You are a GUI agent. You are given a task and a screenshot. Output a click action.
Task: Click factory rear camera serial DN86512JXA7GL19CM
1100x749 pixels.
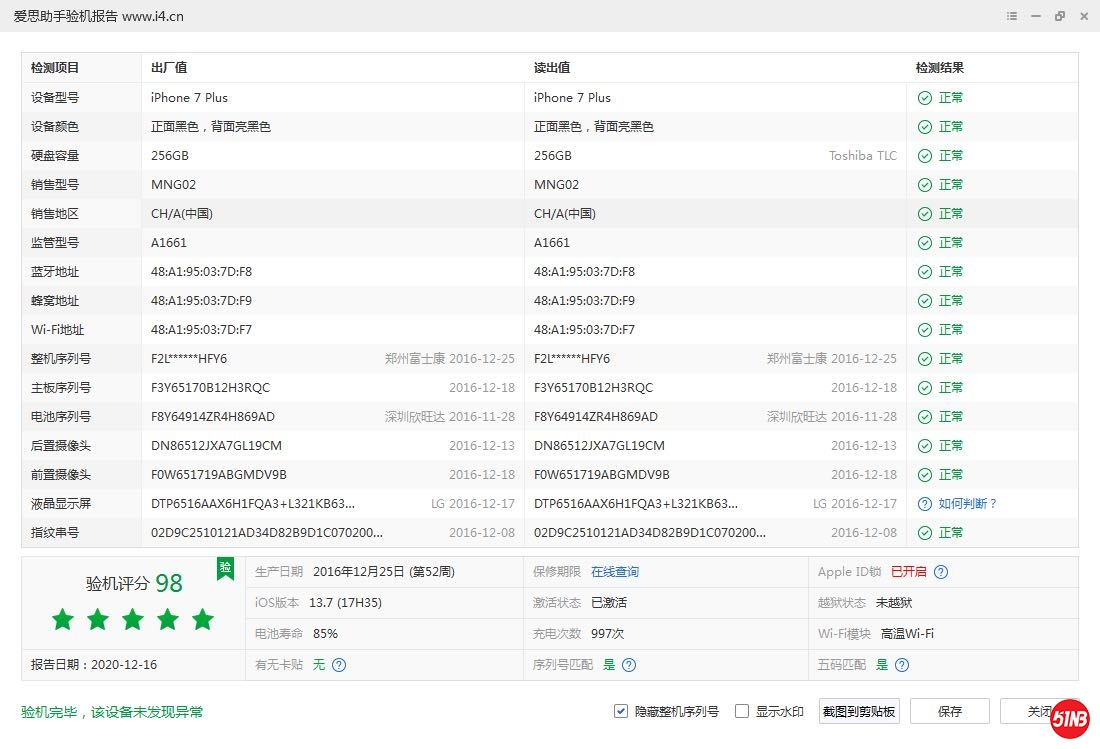pos(216,446)
